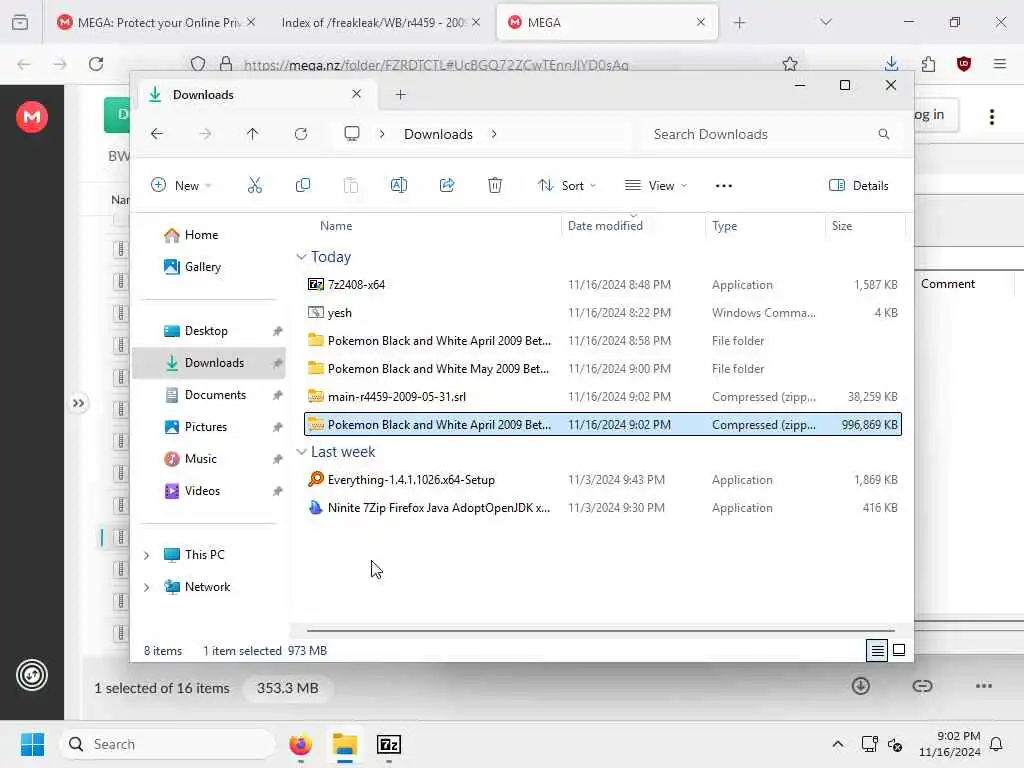Click the Windows taskbar Search box

pos(168,744)
